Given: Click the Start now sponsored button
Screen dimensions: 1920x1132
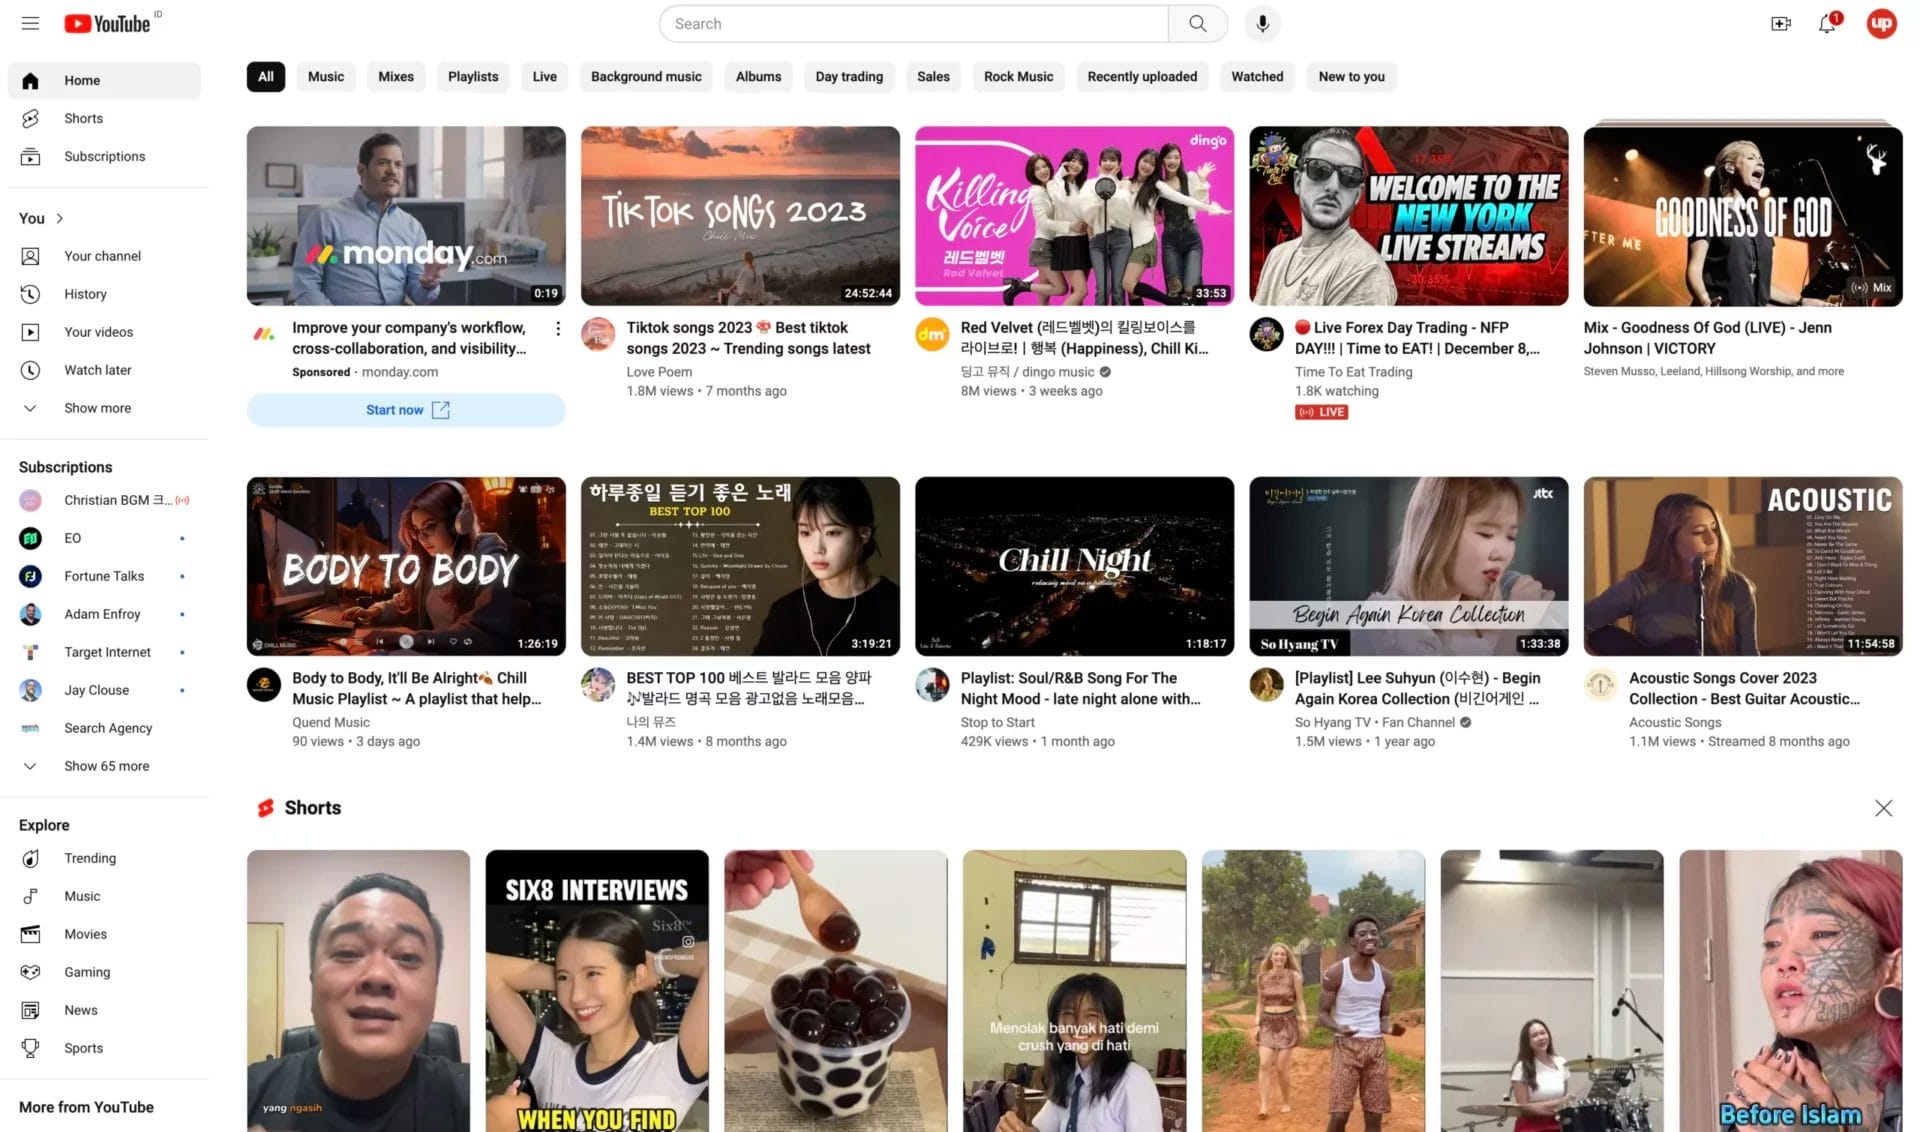Looking at the screenshot, I should (x=405, y=410).
